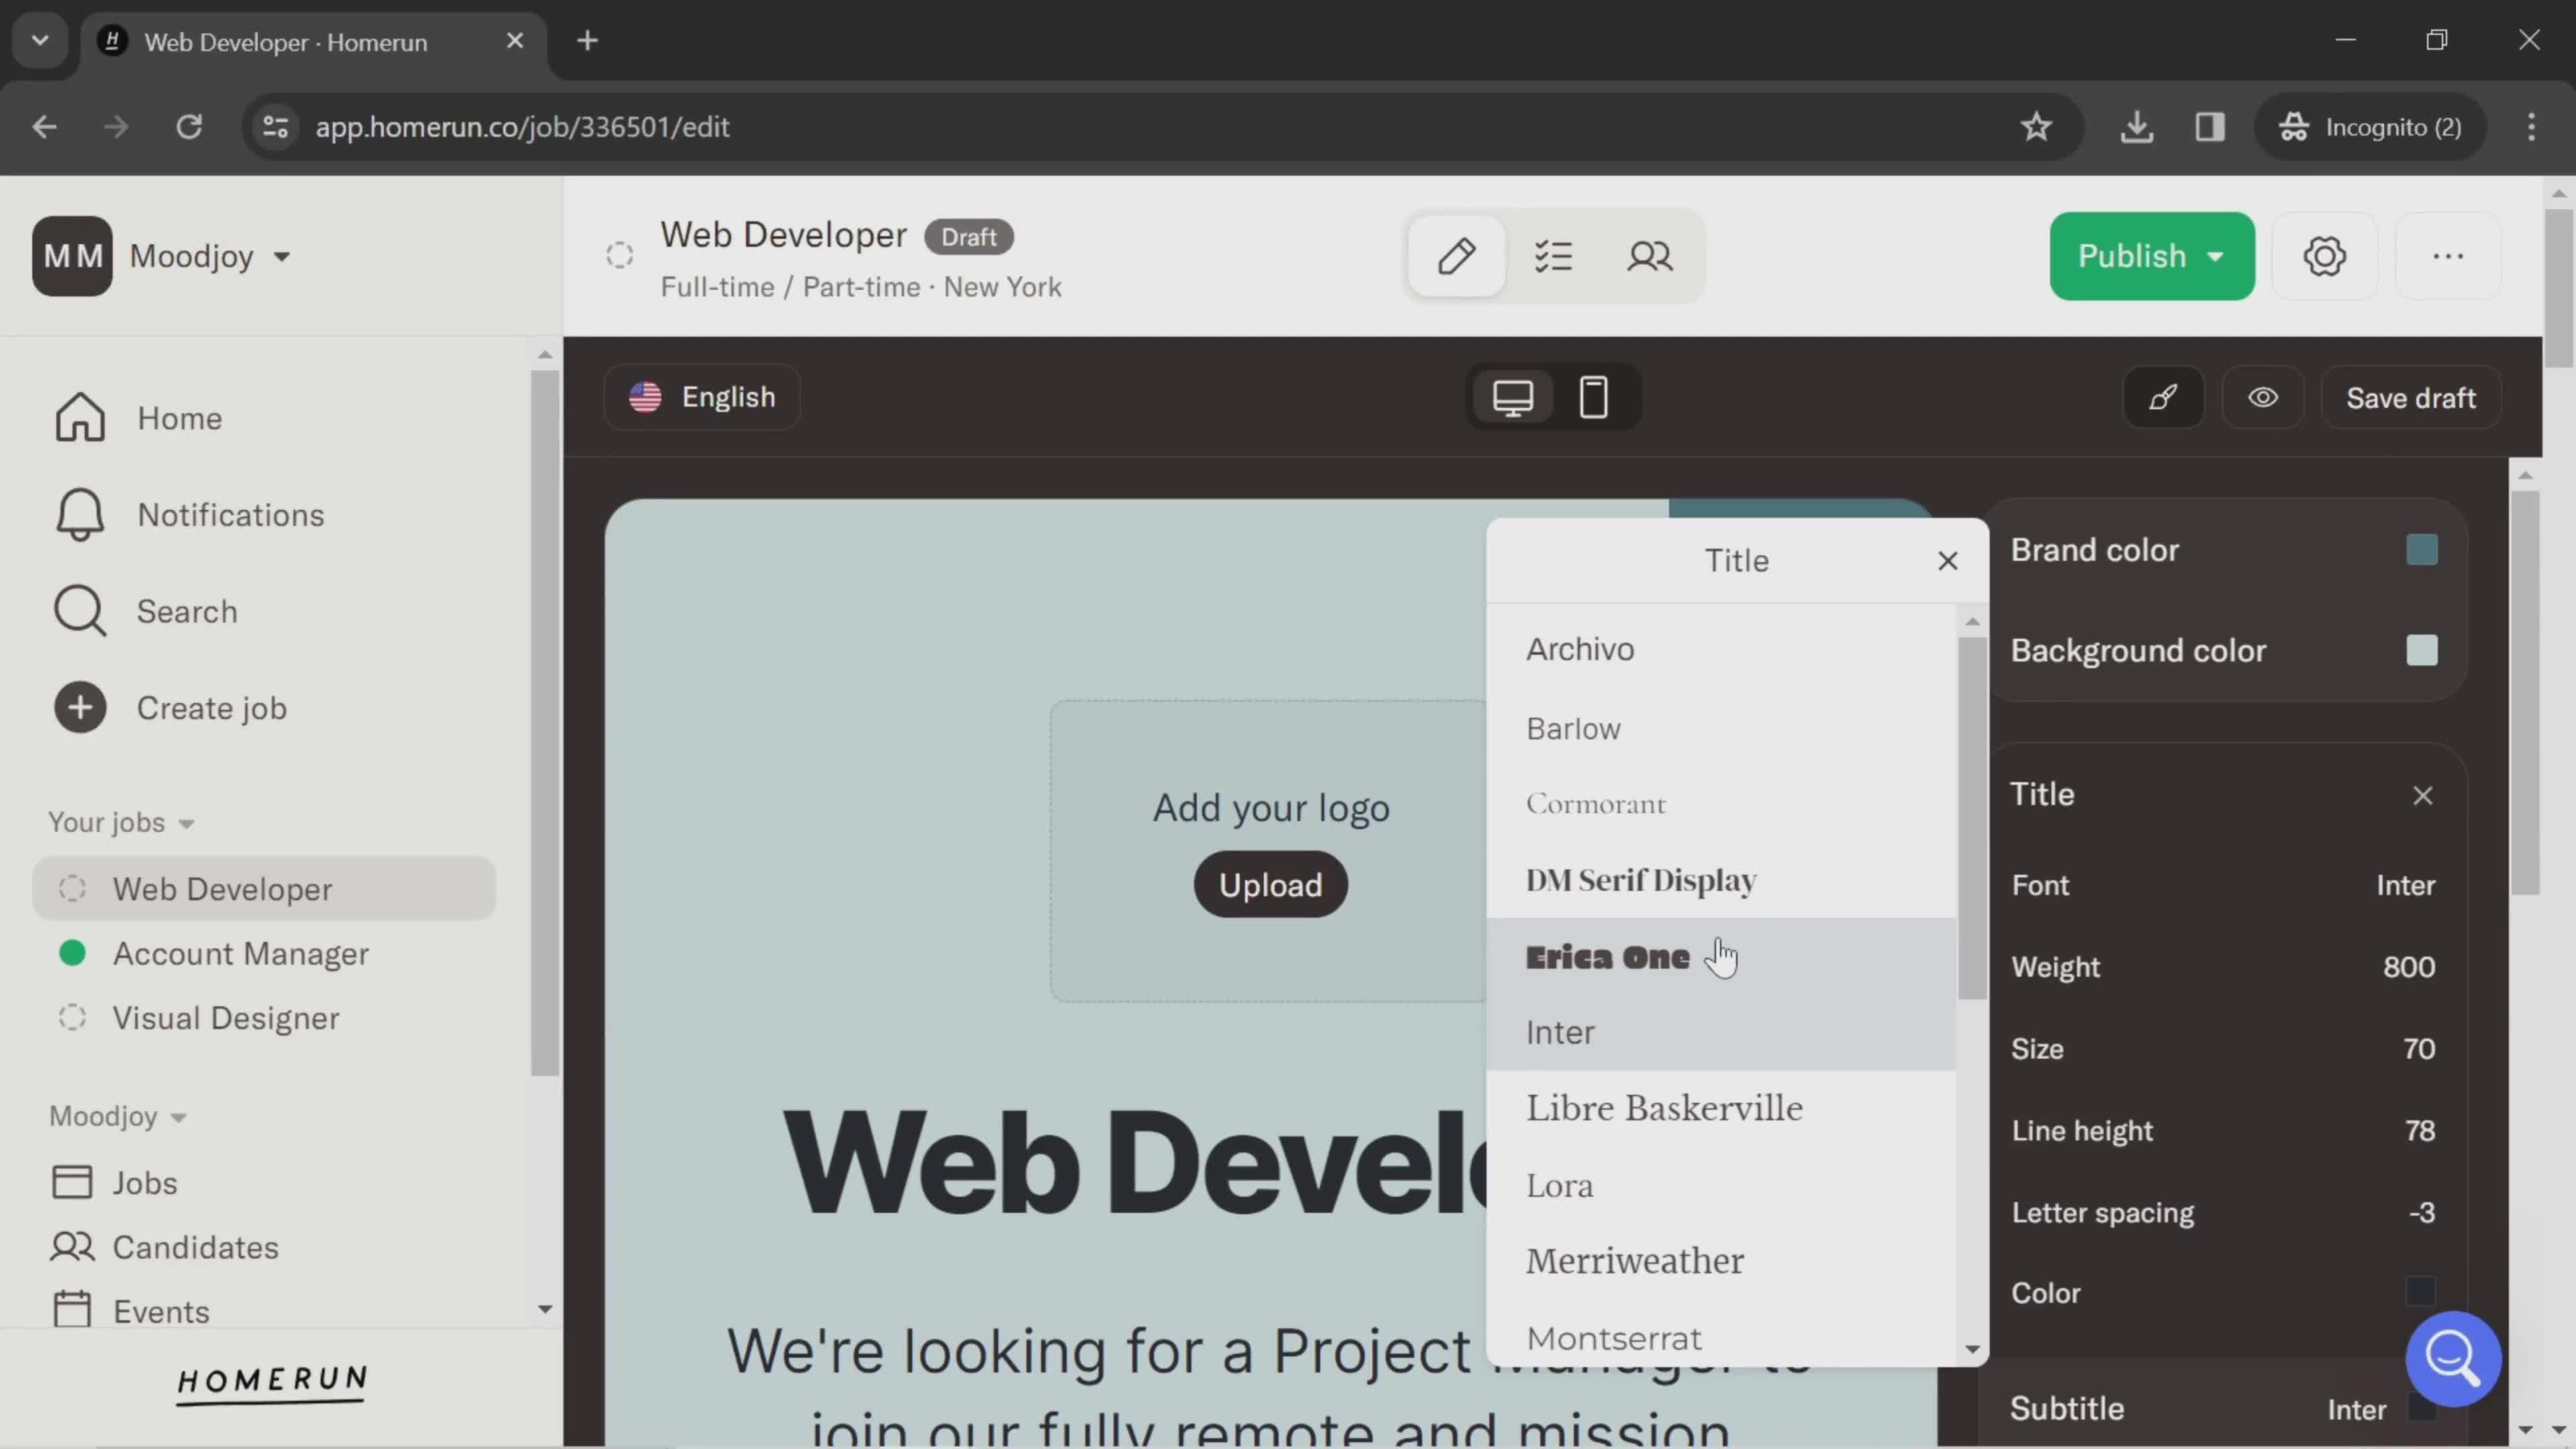This screenshot has width=2576, height=1449.
Task: Select Erica One font option
Action: pyautogui.click(x=1607, y=955)
